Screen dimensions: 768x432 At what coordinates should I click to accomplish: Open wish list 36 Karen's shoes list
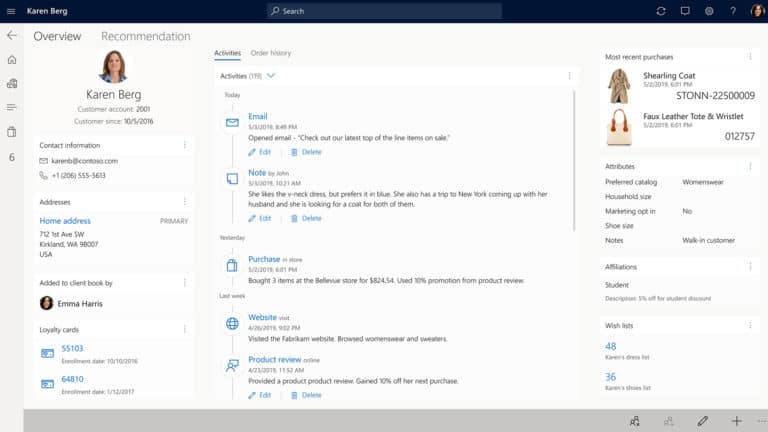click(610, 377)
